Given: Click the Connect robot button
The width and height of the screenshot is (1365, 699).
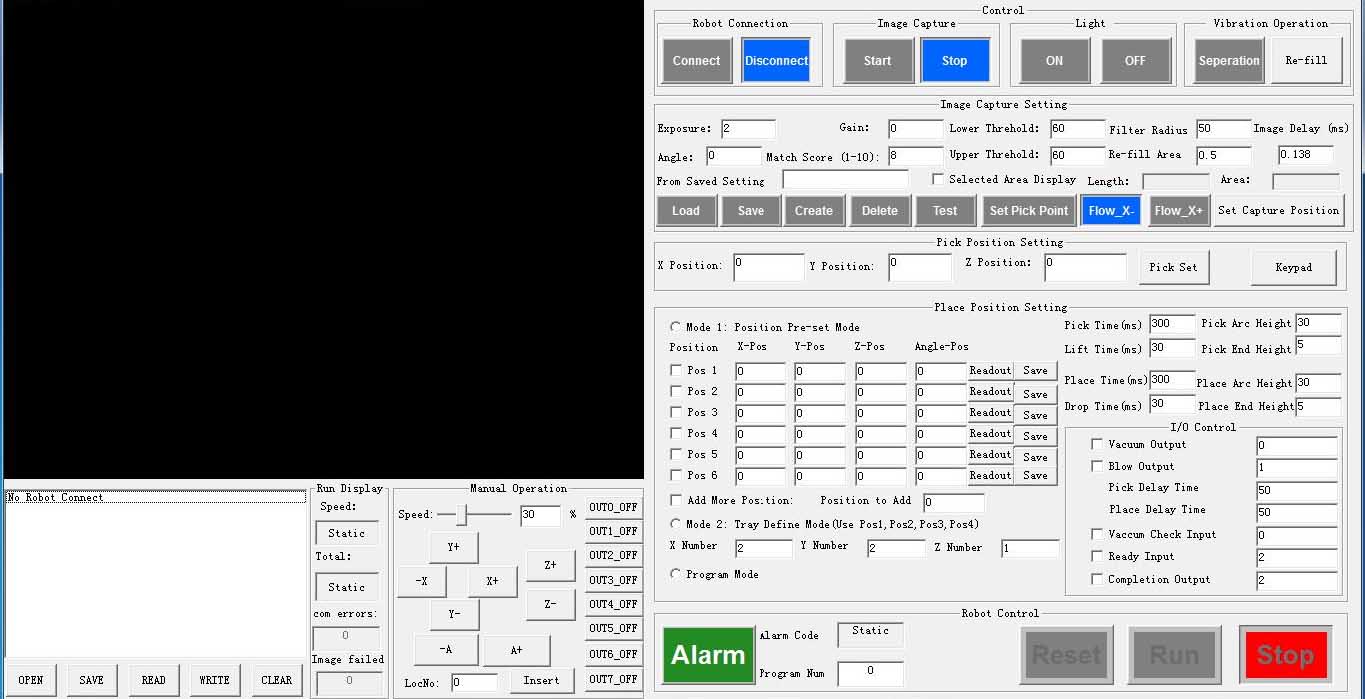Looking at the screenshot, I should coord(696,61).
